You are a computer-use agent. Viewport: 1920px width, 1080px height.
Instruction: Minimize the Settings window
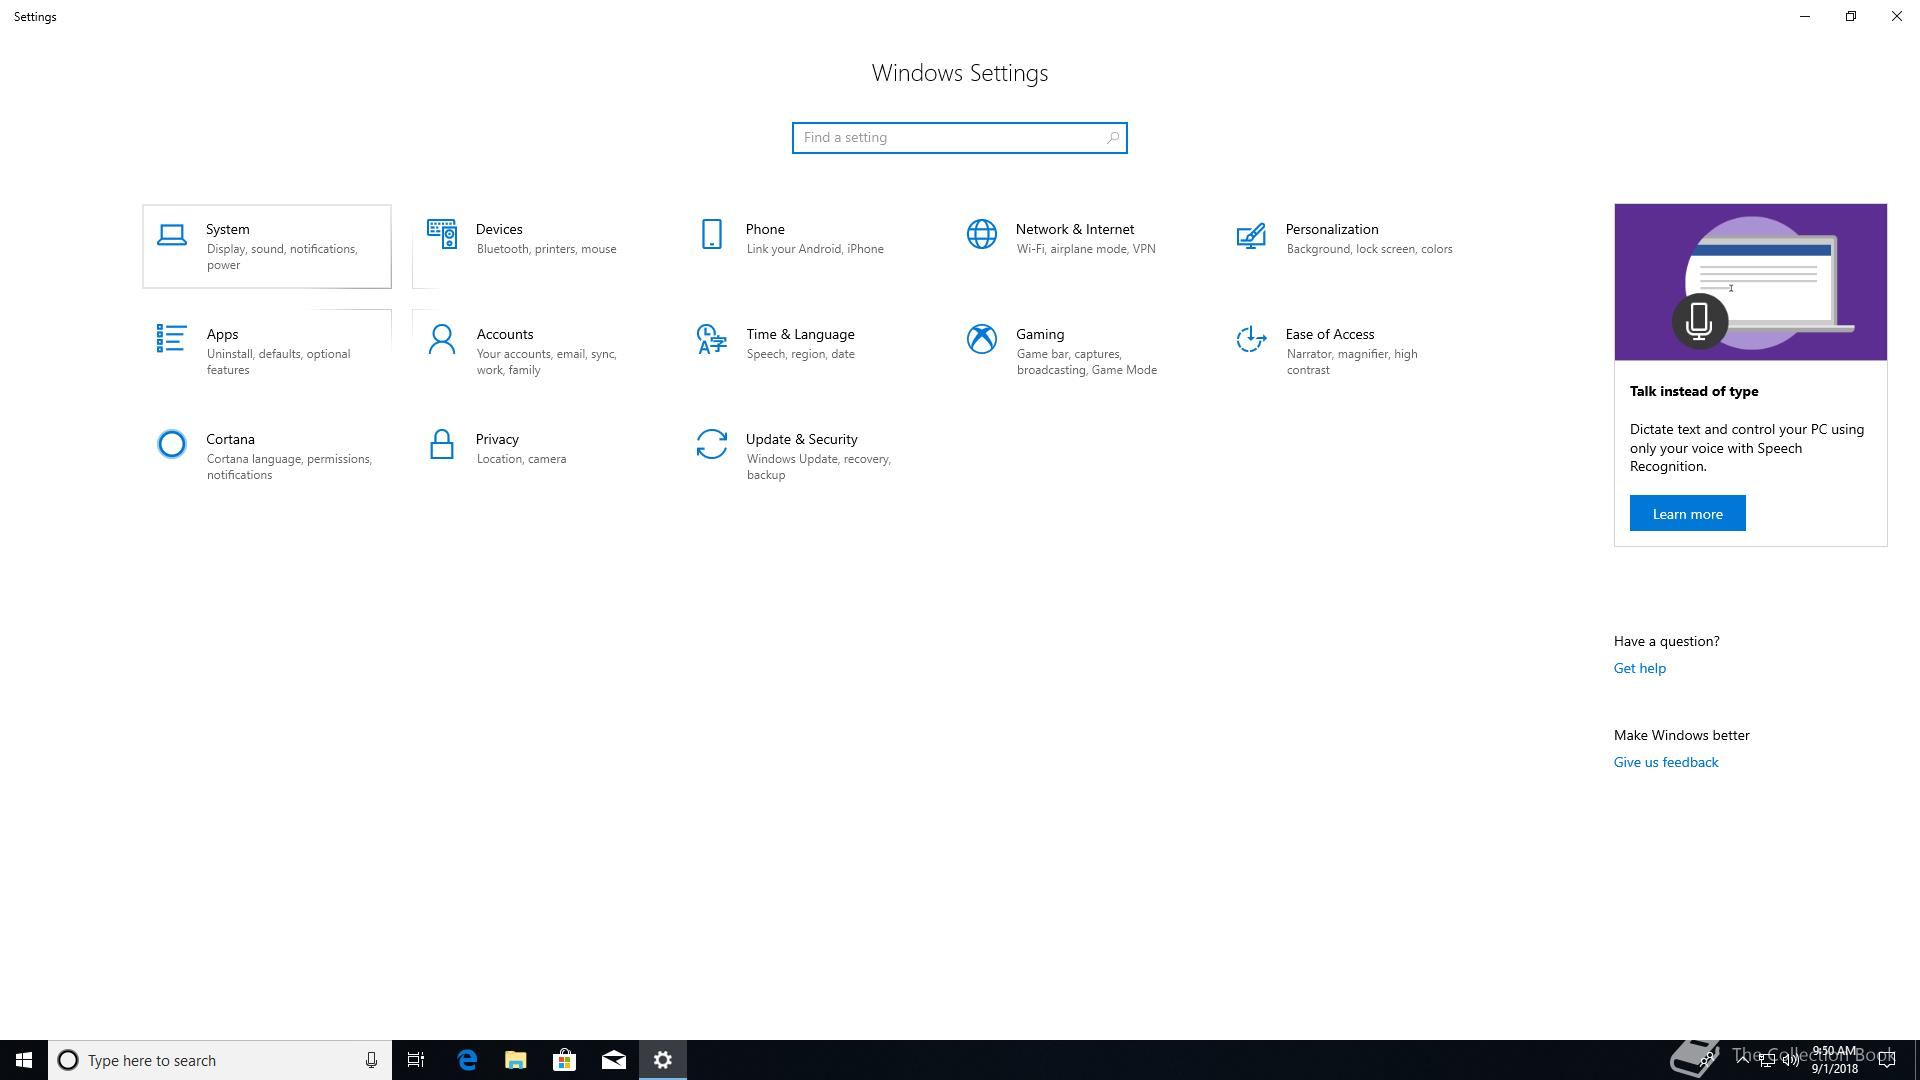click(x=1805, y=17)
